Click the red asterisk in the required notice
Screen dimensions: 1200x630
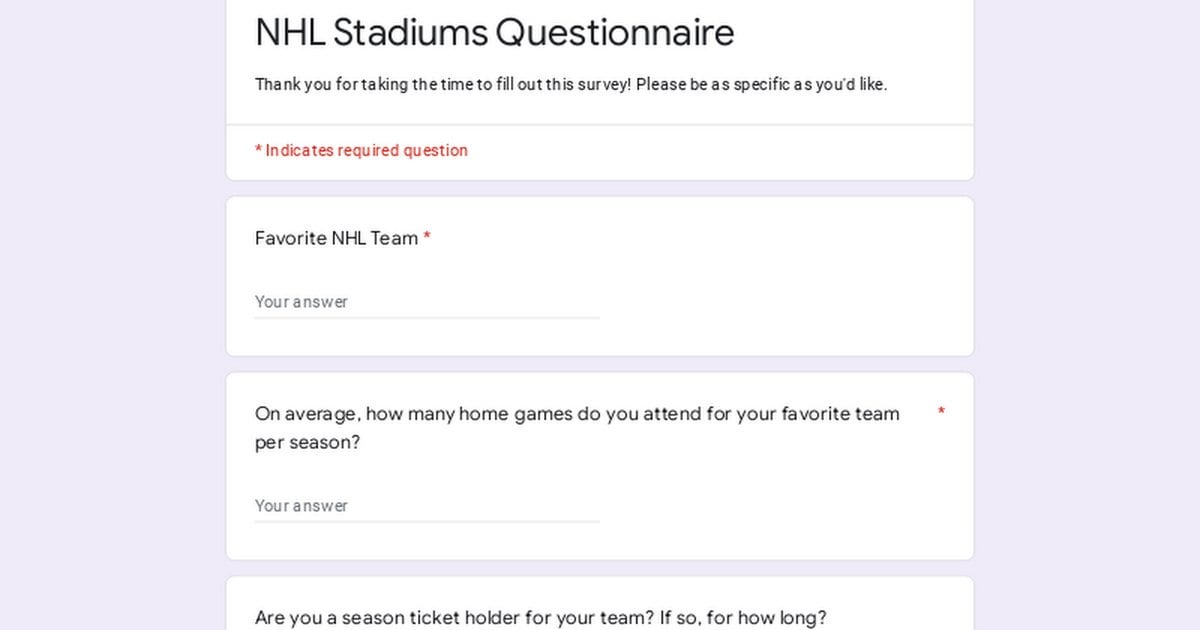pos(258,150)
